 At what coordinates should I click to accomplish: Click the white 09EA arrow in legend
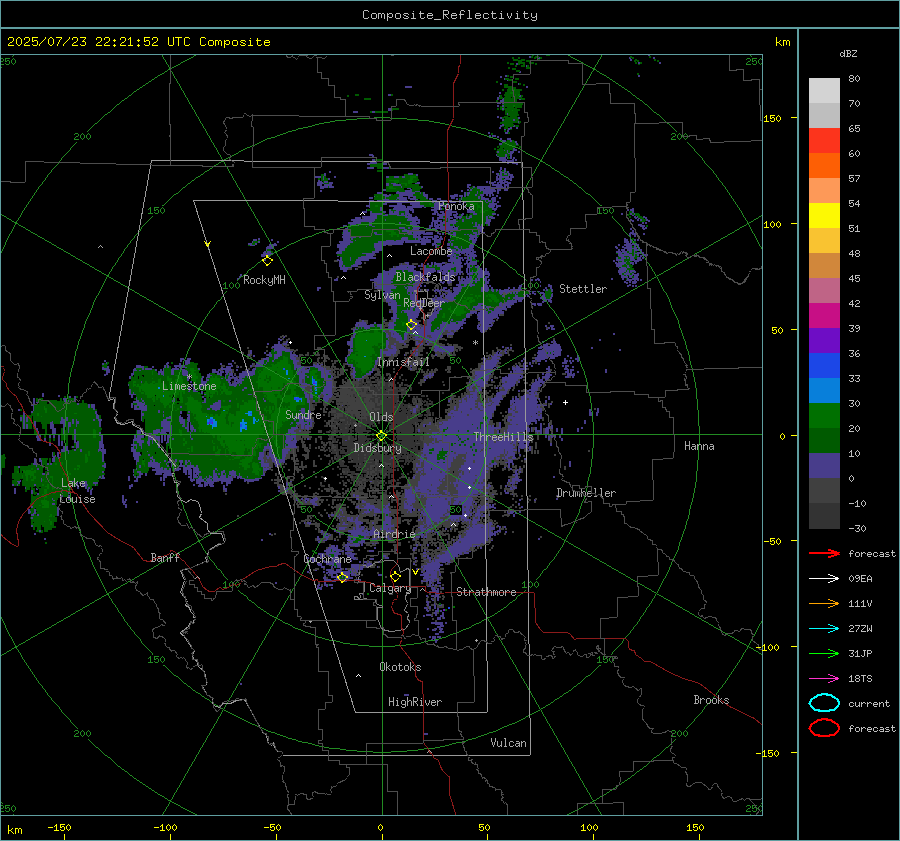(x=824, y=578)
